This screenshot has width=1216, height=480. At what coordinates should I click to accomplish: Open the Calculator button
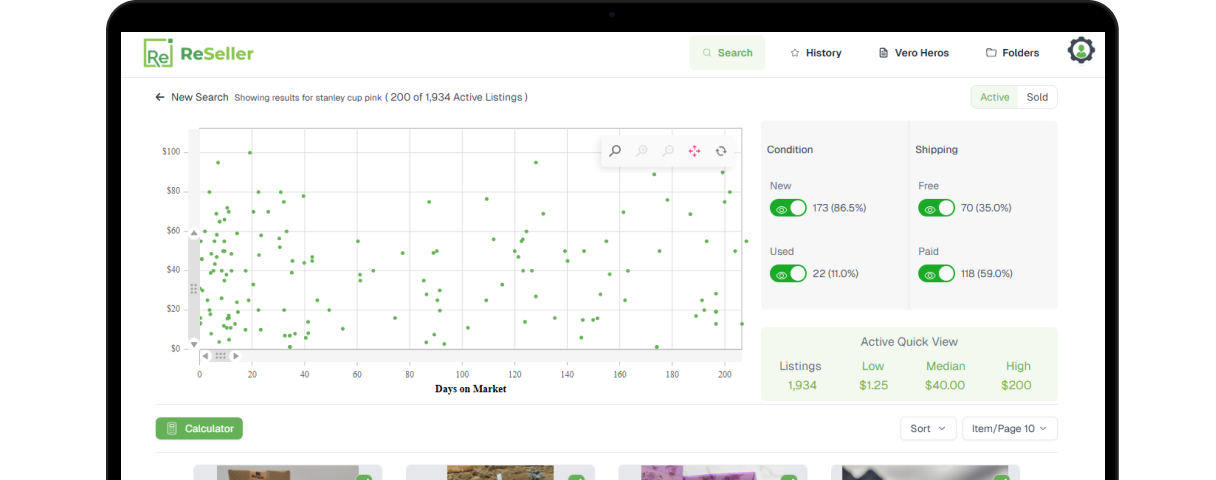coord(199,428)
